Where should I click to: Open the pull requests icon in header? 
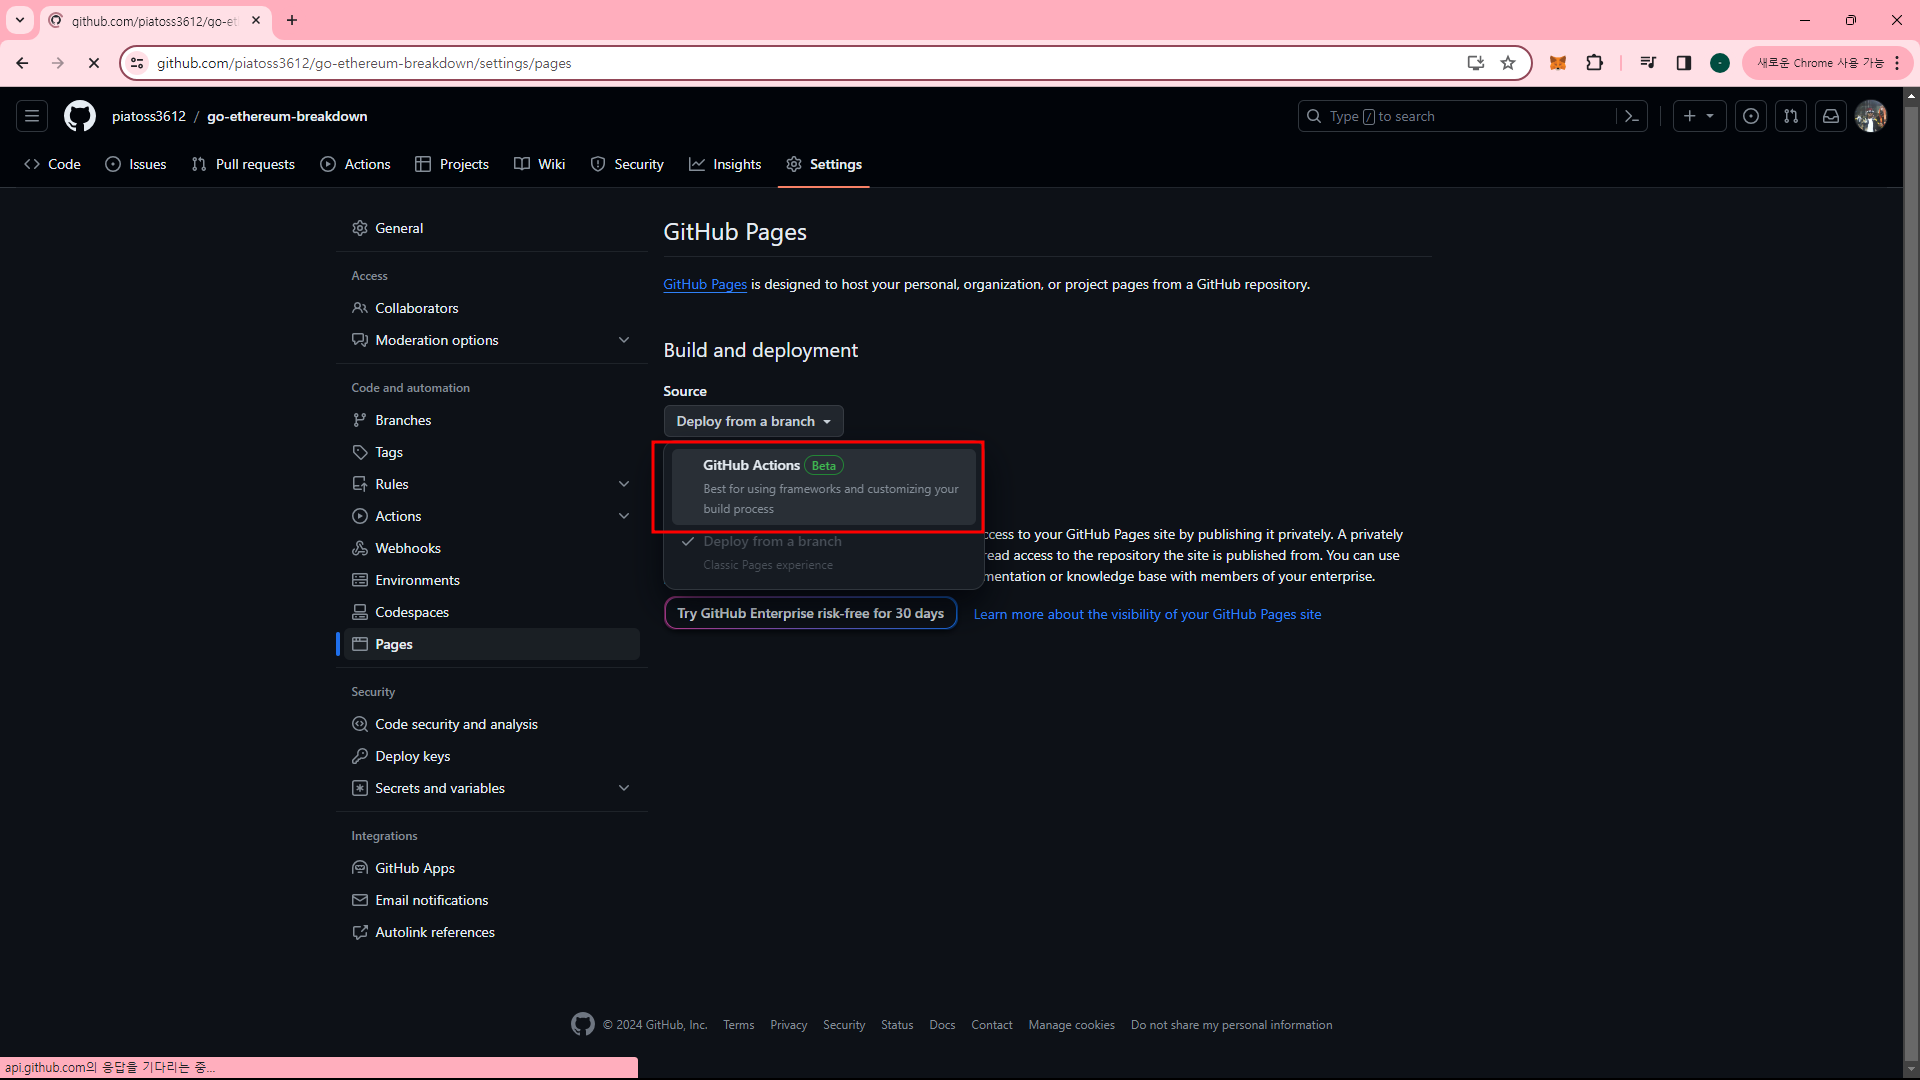[1791, 116]
